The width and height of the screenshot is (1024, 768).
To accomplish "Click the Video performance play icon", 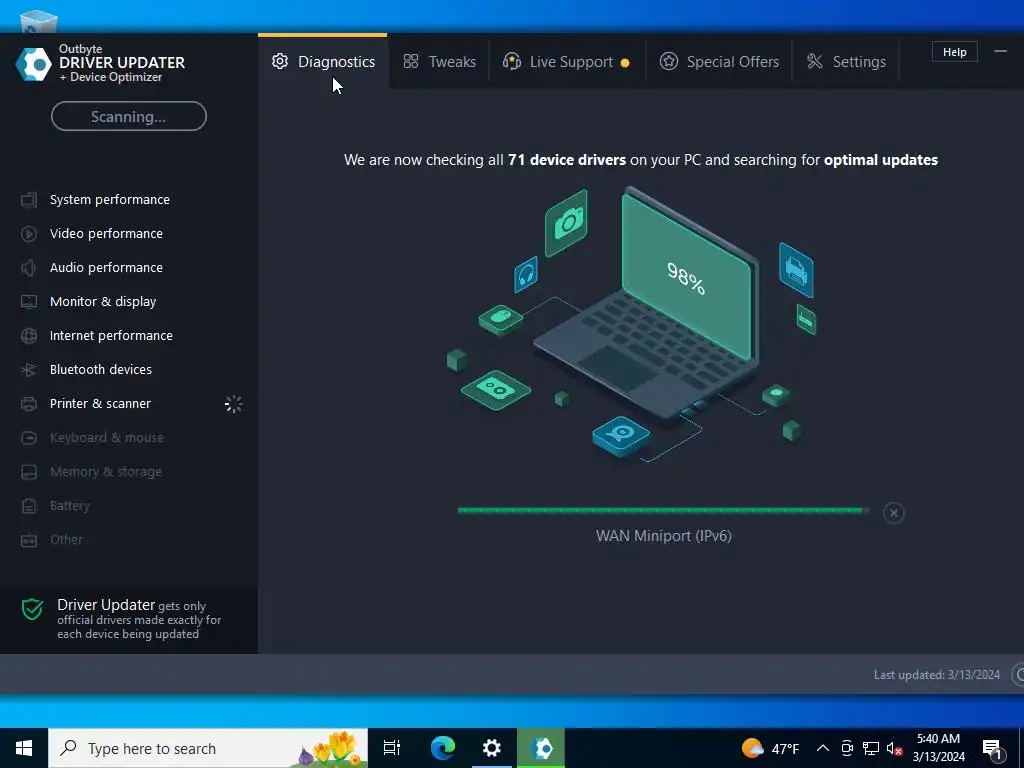I will click(29, 234).
